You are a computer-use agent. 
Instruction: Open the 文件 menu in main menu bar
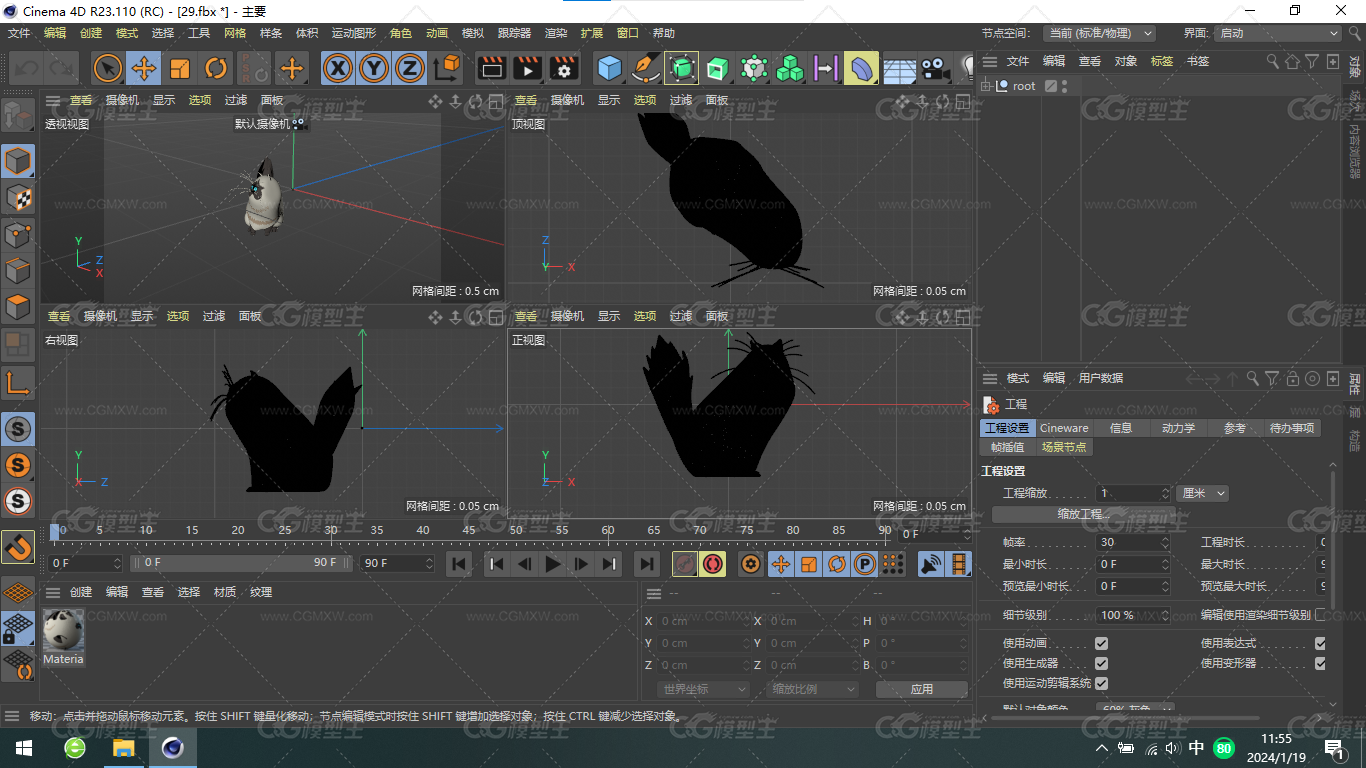click(19, 33)
